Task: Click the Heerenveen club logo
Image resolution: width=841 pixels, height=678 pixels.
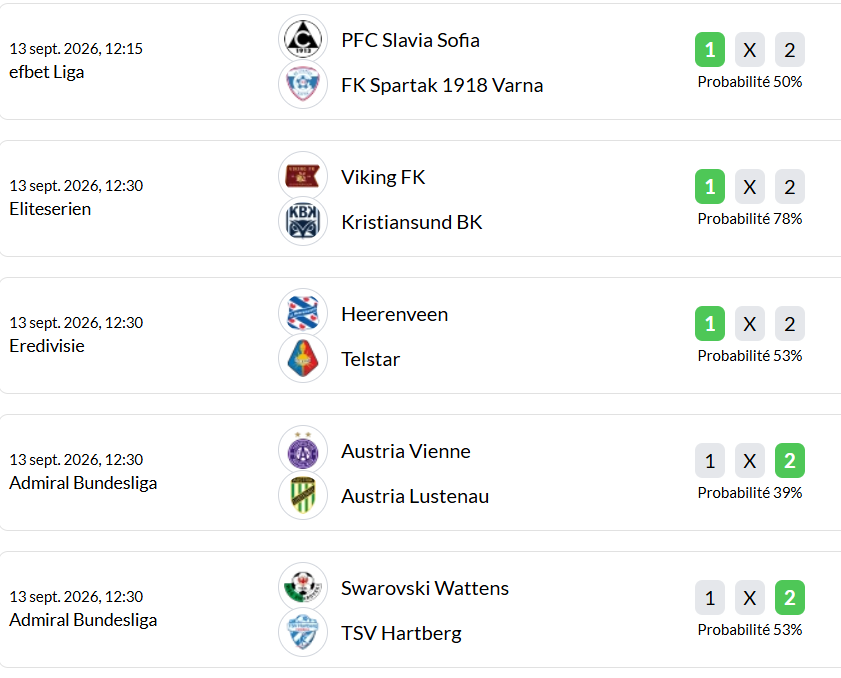Action: click(x=303, y=313)
